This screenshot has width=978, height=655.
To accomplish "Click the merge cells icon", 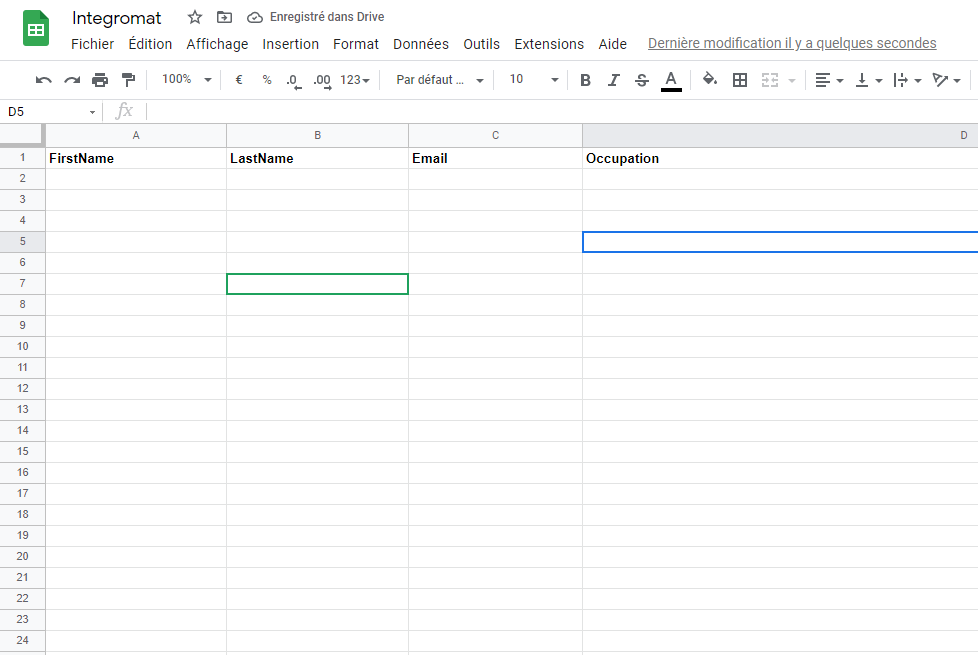I will point(770,80).
